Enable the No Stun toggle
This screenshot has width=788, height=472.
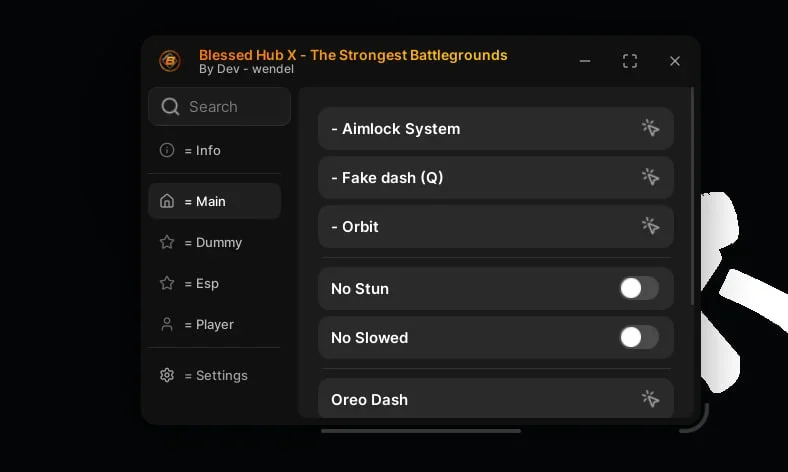click(x=639, y=288)
